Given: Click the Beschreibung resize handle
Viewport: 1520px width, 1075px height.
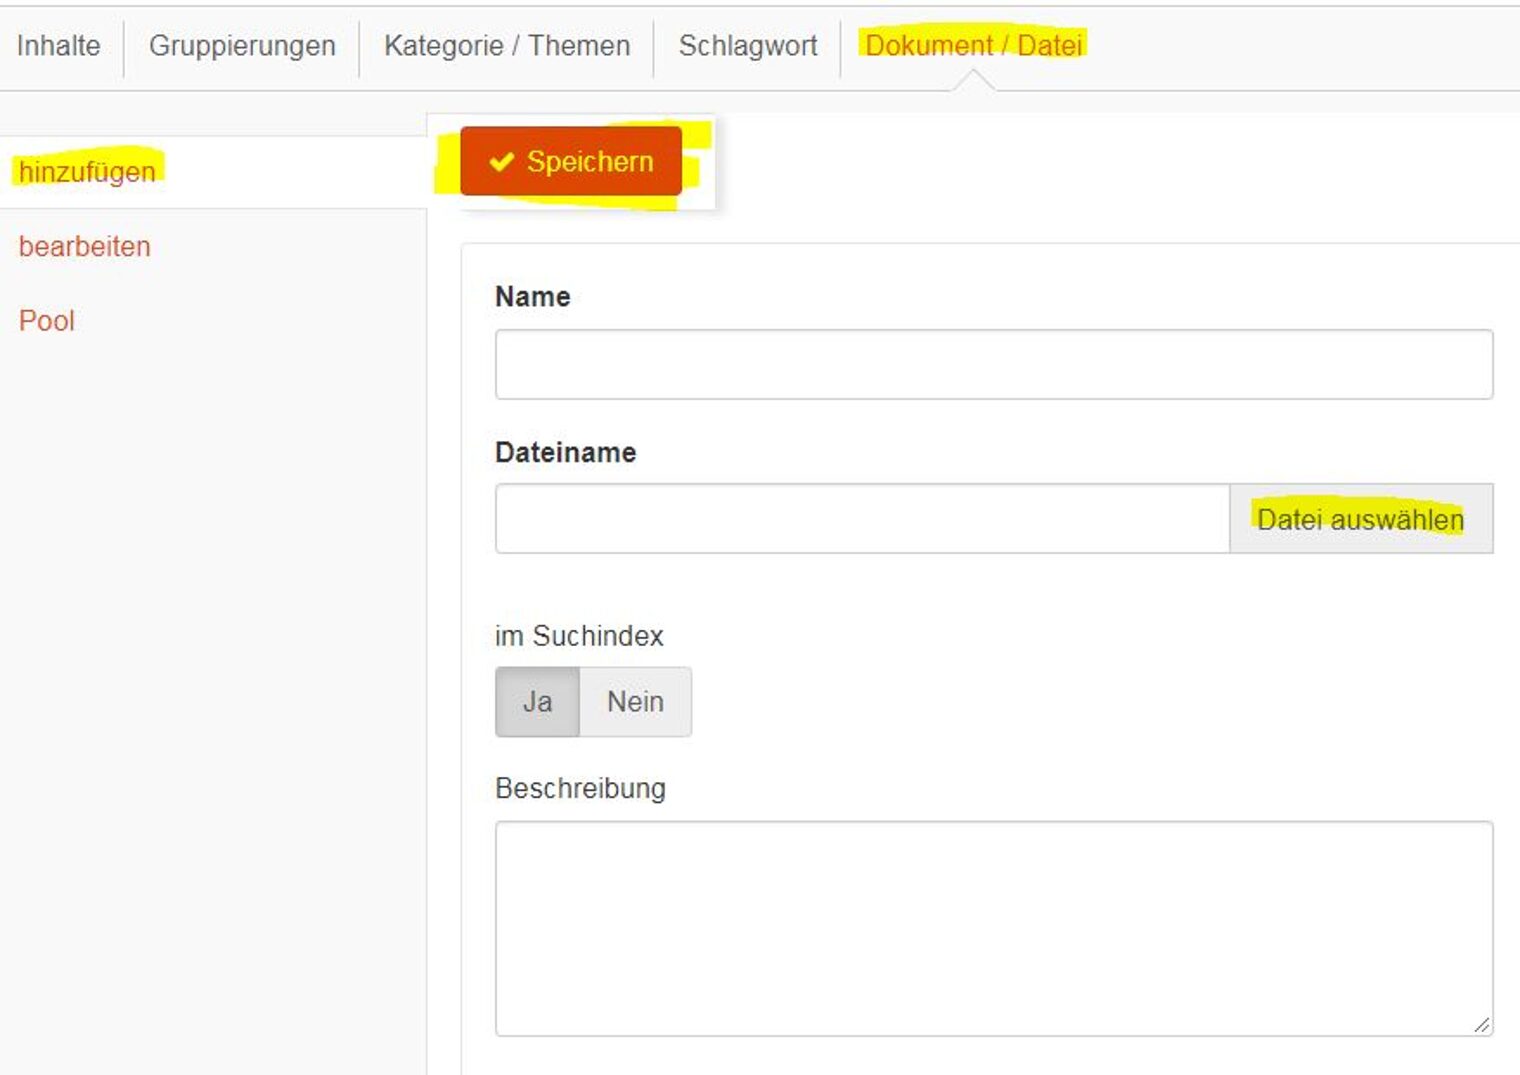Looking at the screenshot, I should (x=1484, y=1025).
